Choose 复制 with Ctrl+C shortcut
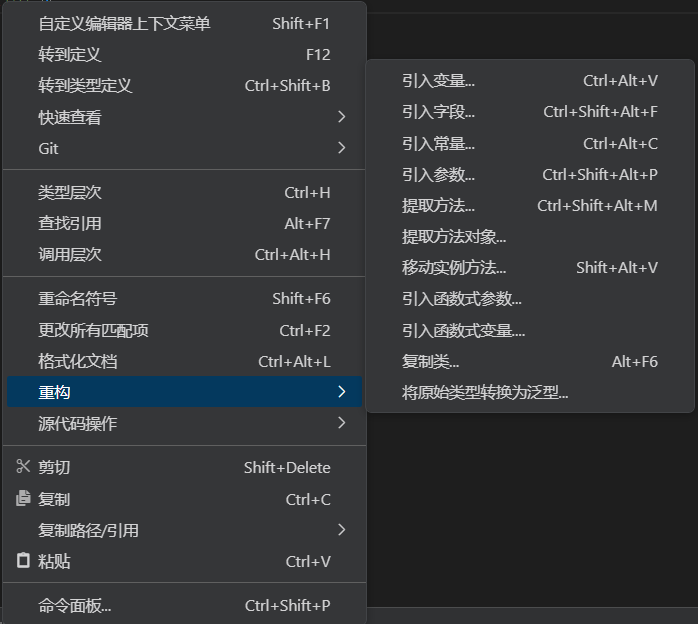The height and width of the screenshot is (624, 698). coord(184,499)
